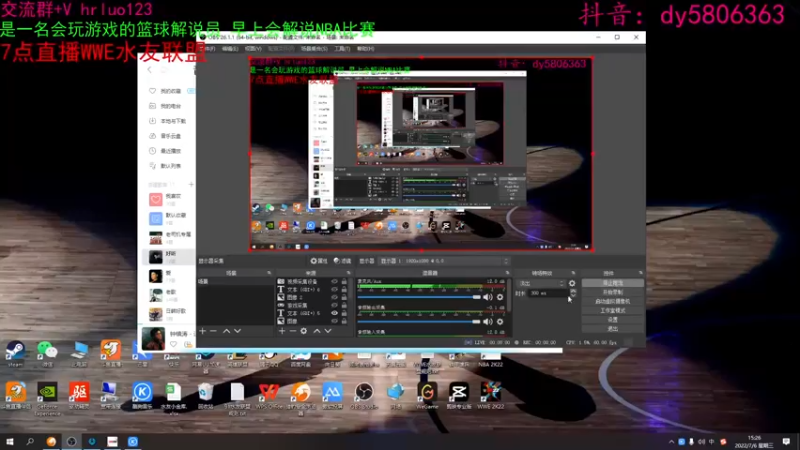Click the transition duration stepper arrows
Viewport: 800px width, 450px height.
point(573,293)
